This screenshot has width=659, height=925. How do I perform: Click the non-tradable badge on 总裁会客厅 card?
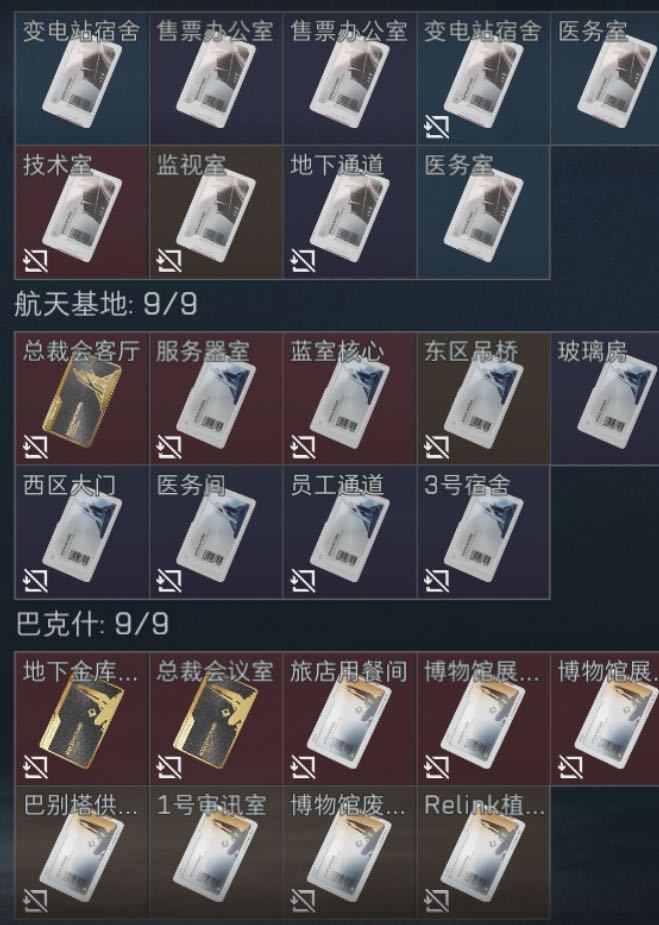[x=35, y=447]
